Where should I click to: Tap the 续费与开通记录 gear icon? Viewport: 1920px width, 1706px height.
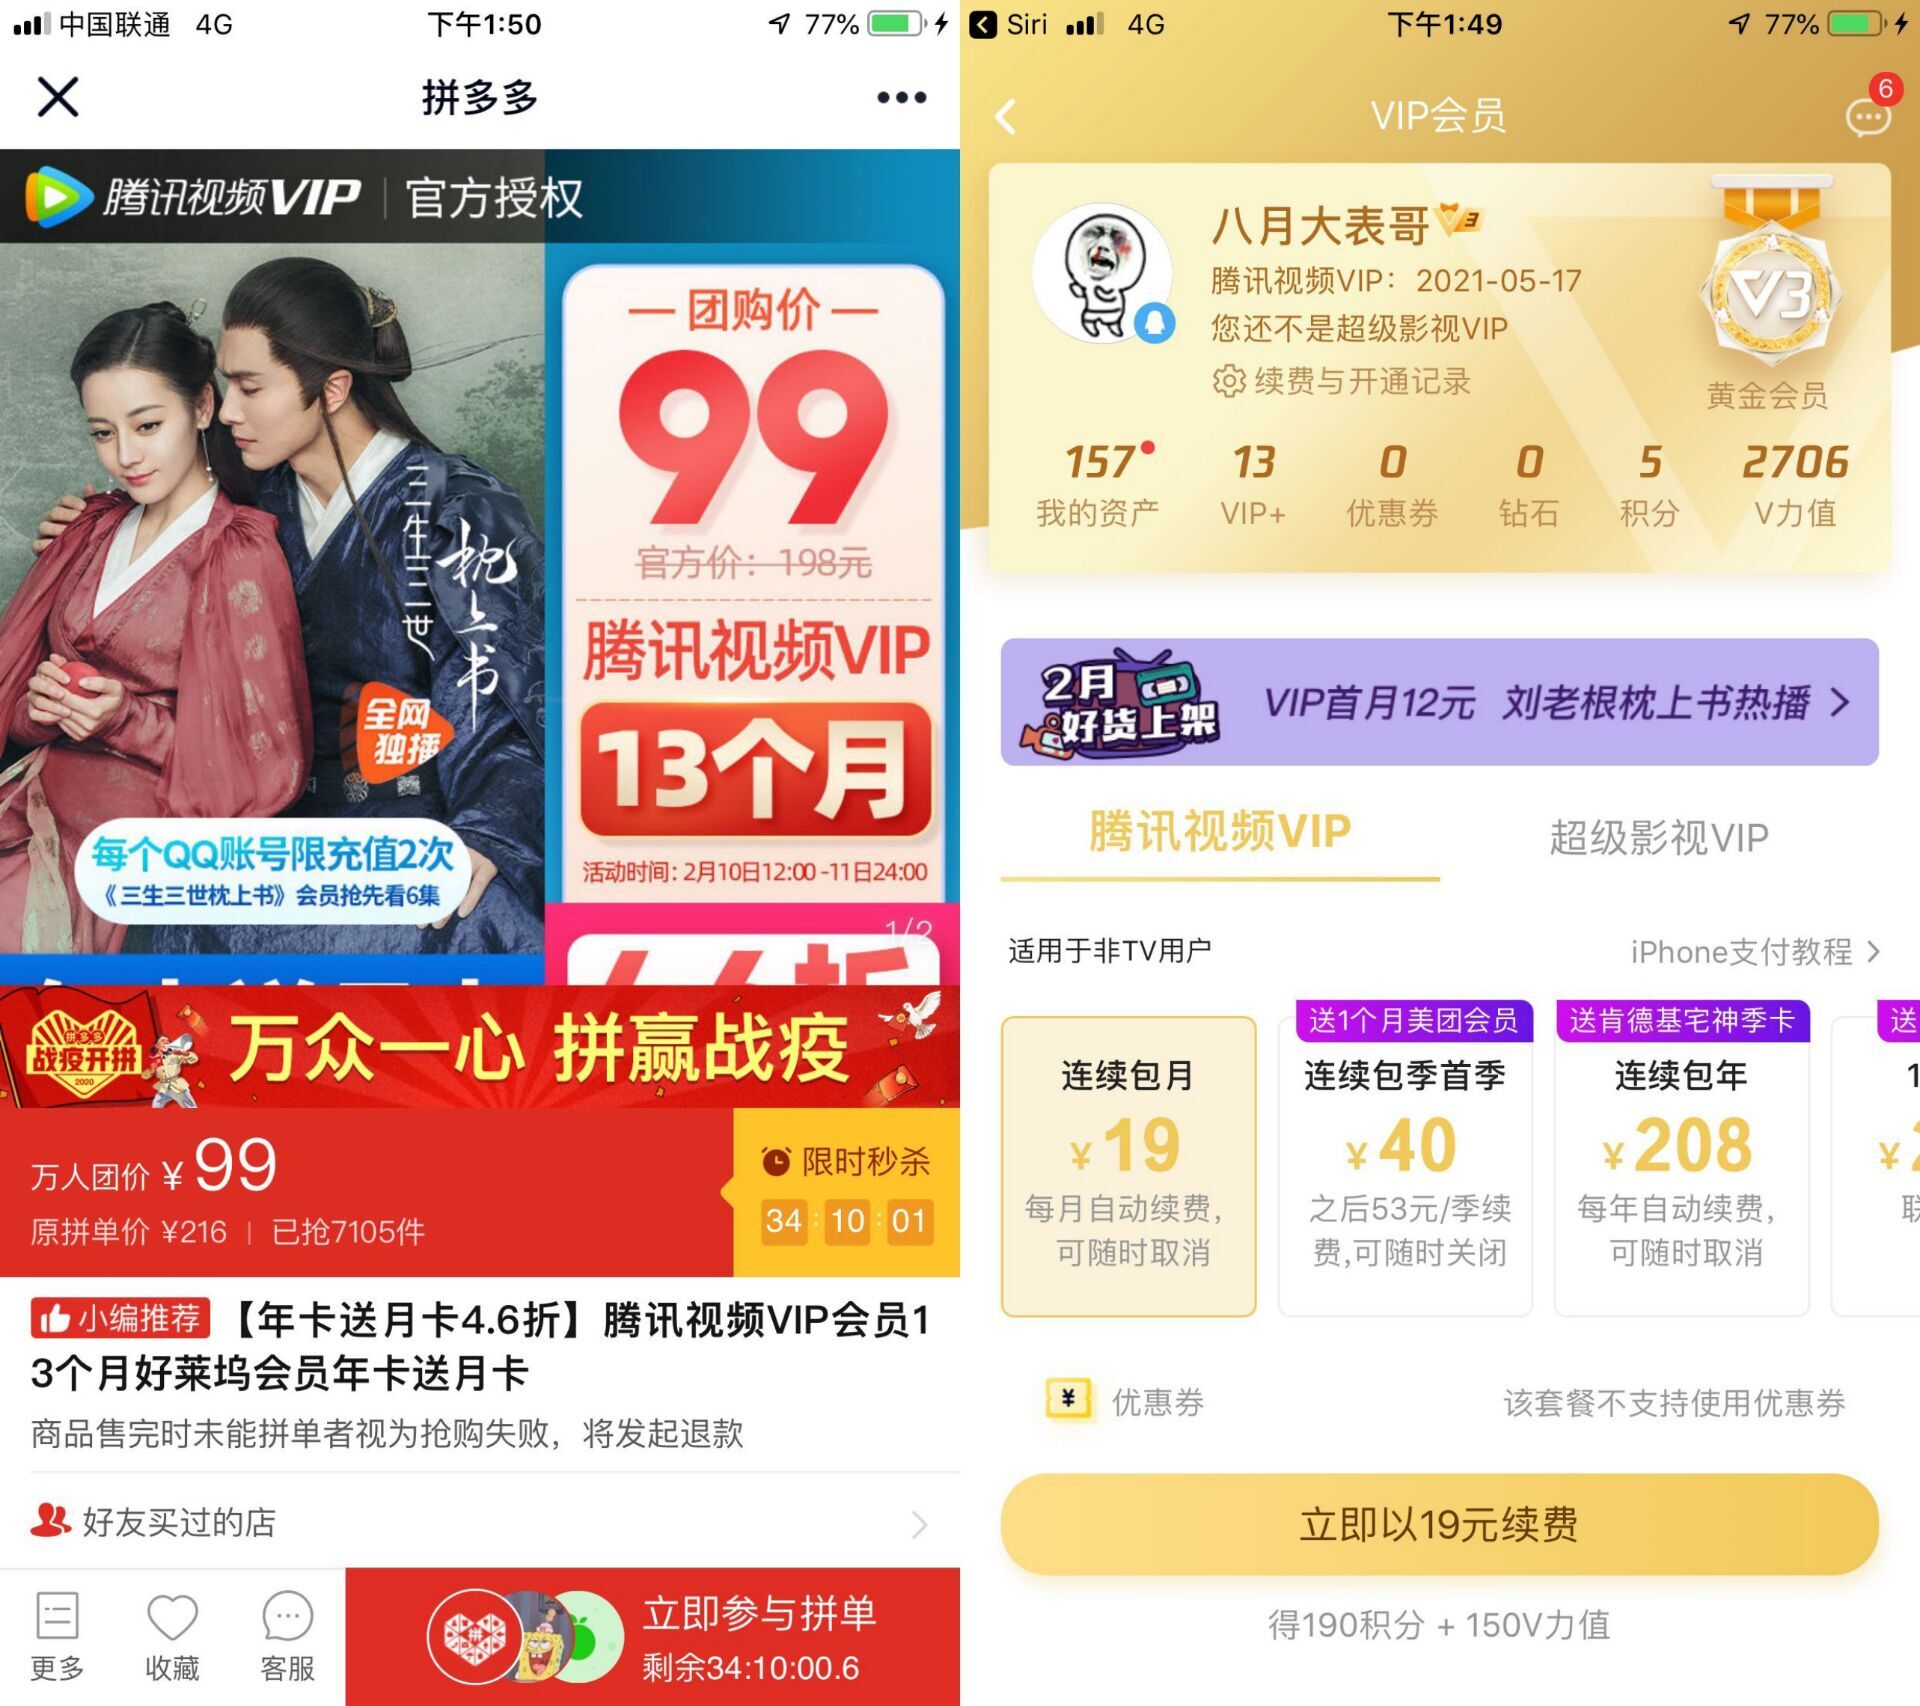[1228, 381]
